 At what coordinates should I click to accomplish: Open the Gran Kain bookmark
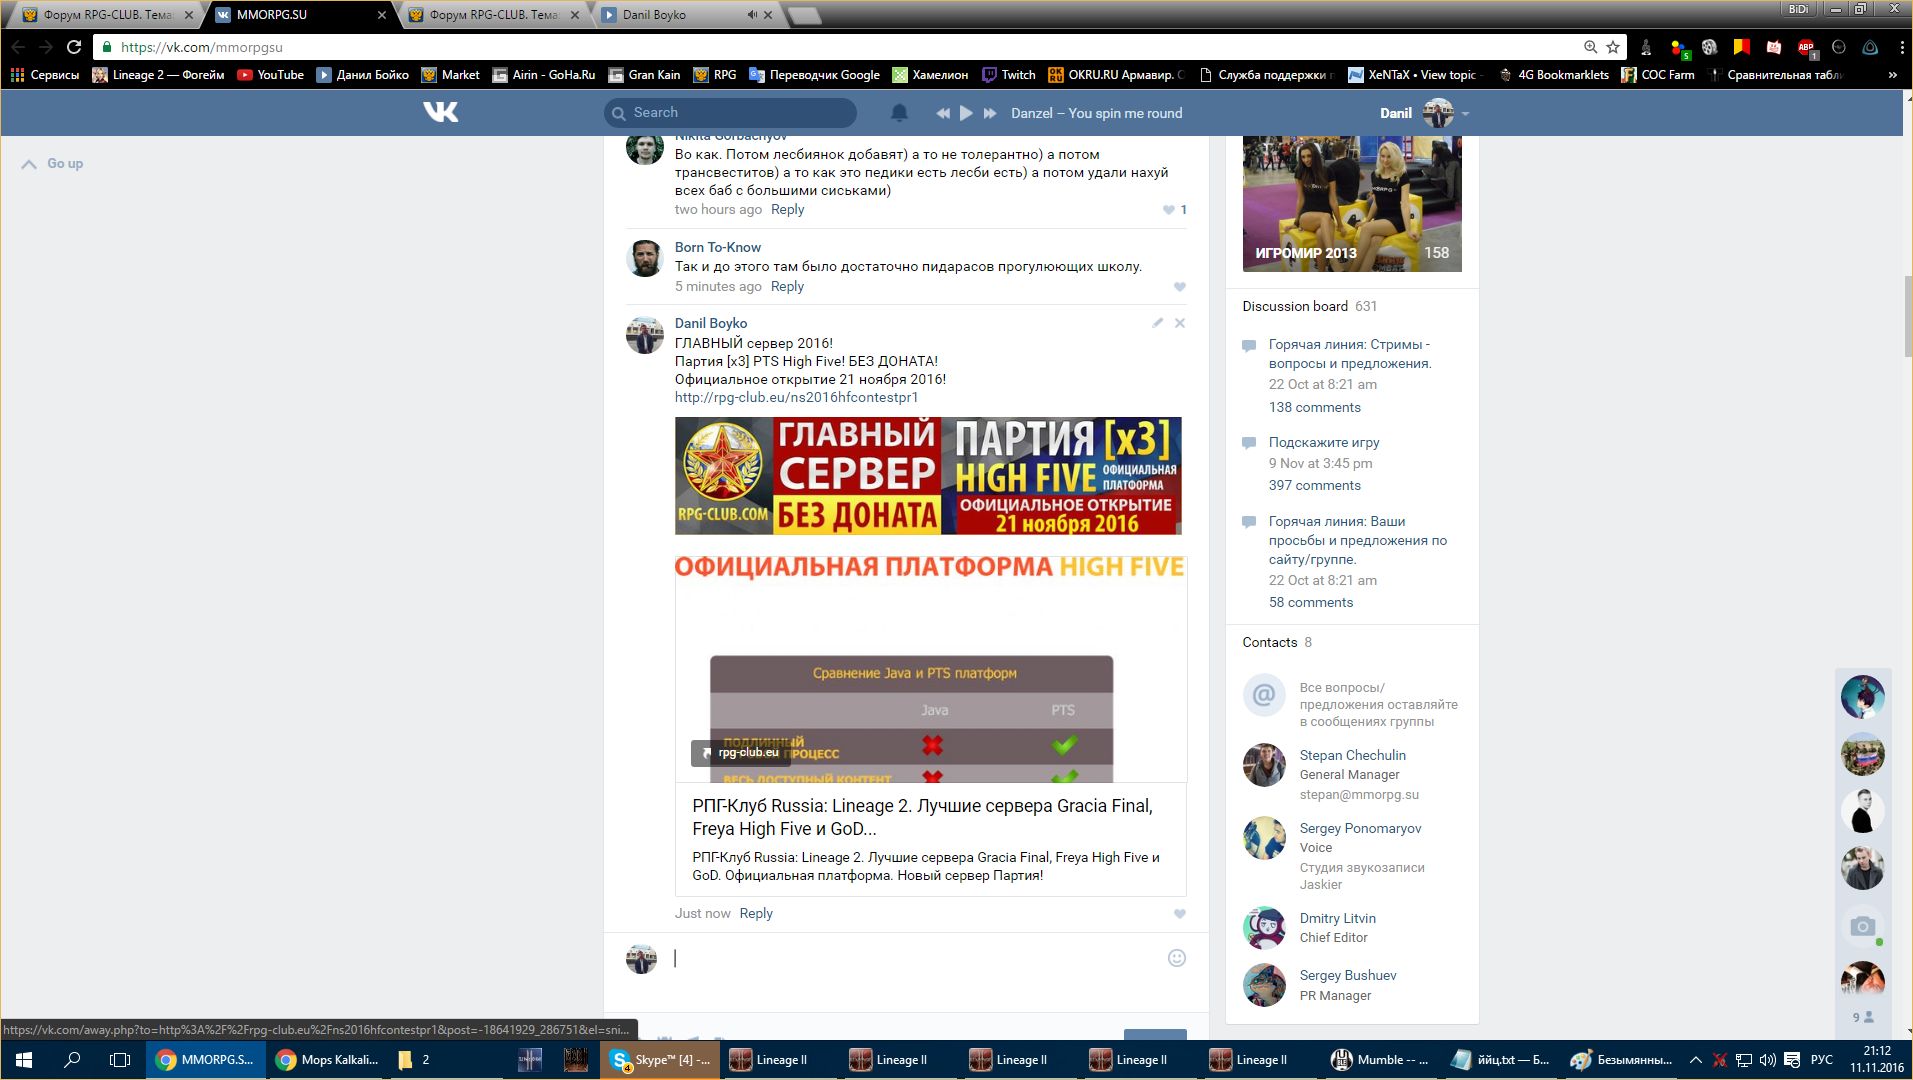click(643, 75)
